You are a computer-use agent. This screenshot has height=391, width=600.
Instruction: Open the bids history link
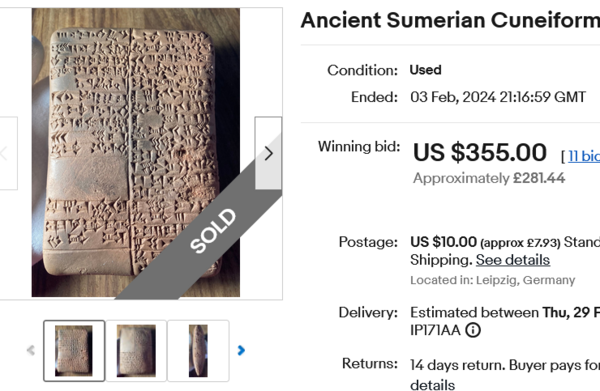pos(584,156)
